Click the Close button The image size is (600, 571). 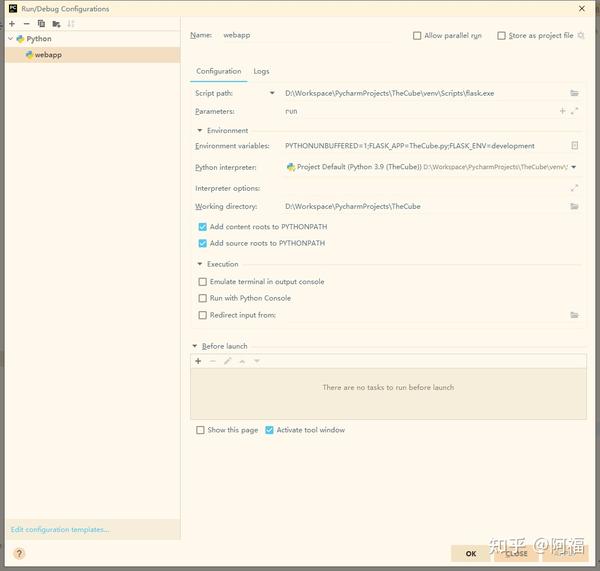(x=516, y=553)
